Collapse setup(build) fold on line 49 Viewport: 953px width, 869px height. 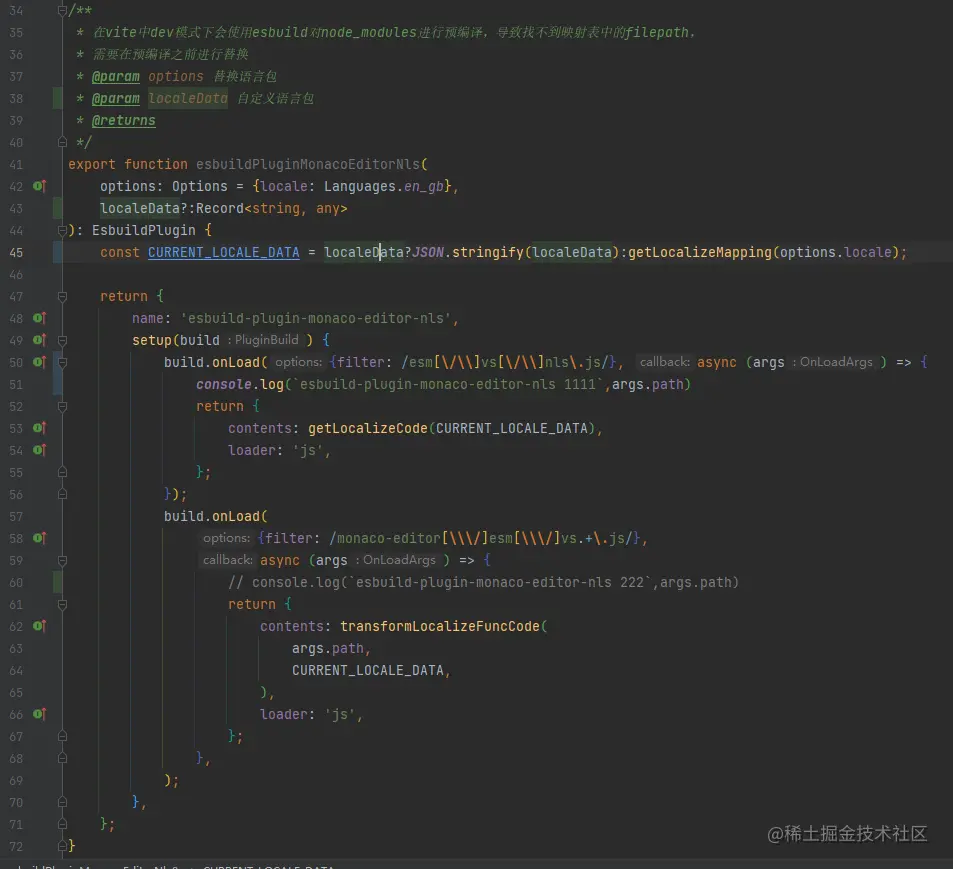tap(62, 340)
